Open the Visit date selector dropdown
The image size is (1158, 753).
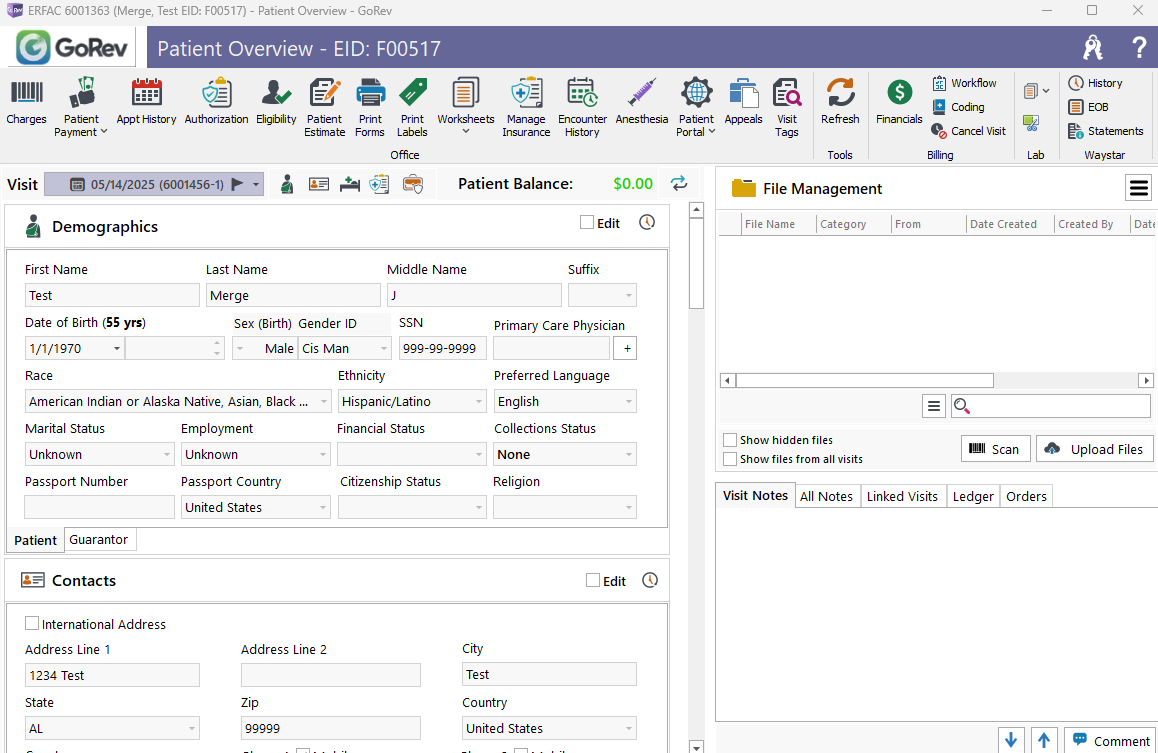[256, 185]
